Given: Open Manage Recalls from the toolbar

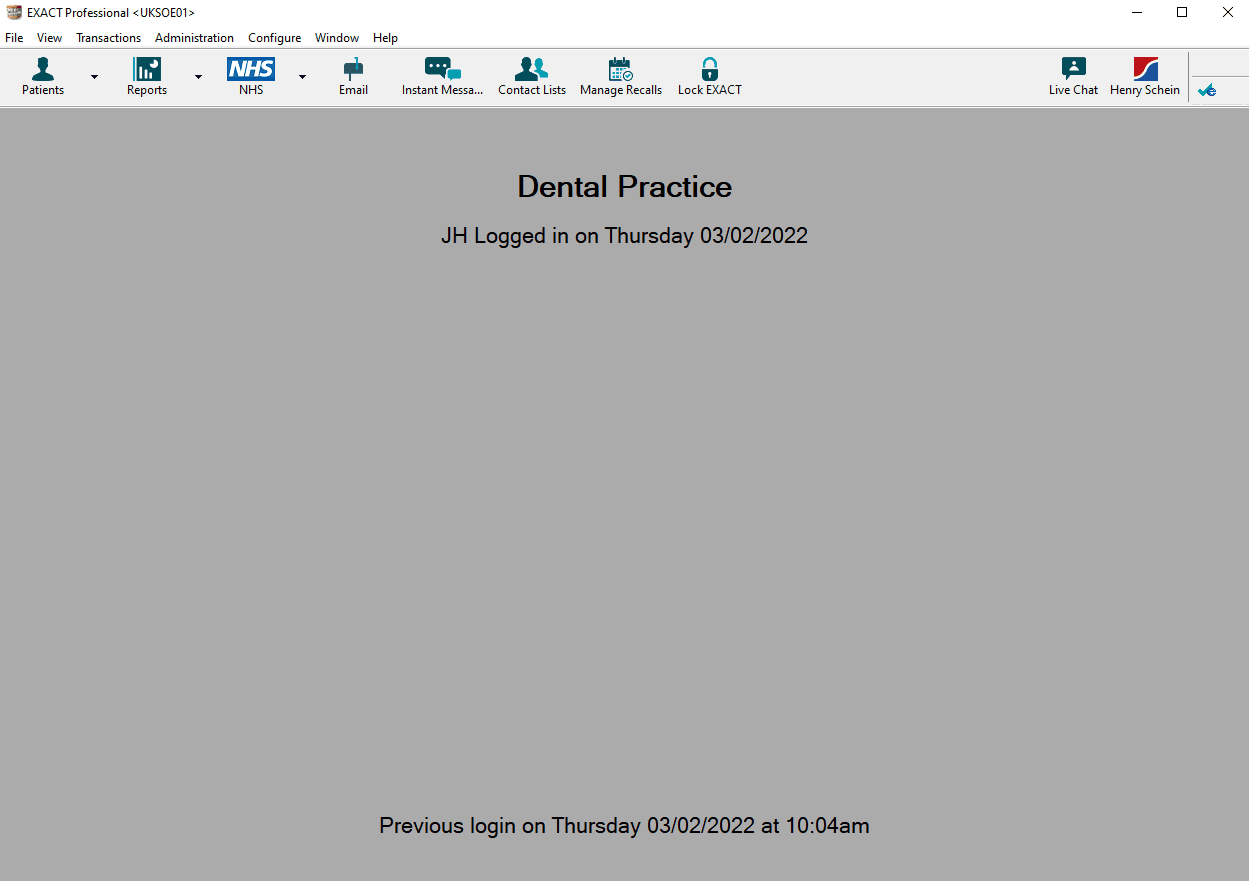Looking at the screenshot, I should click(x=621, y=77).
